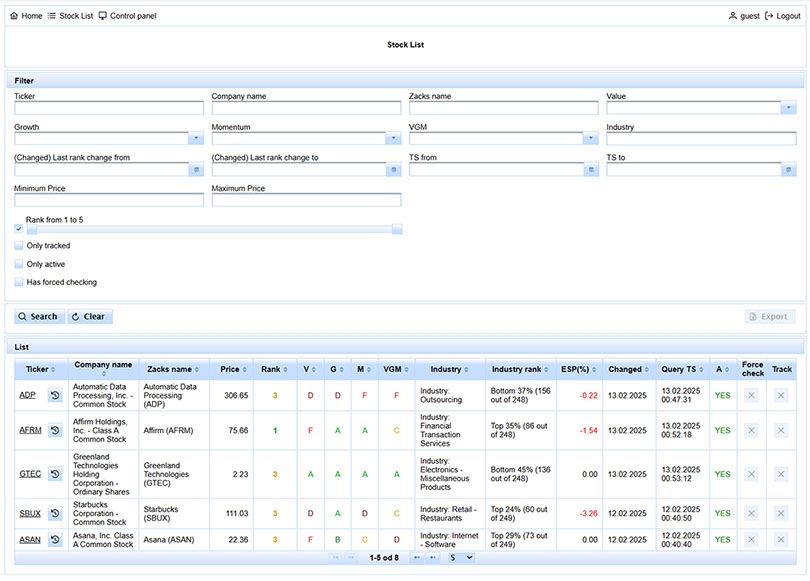Click the history icon beside SBUX

[55, 514]
